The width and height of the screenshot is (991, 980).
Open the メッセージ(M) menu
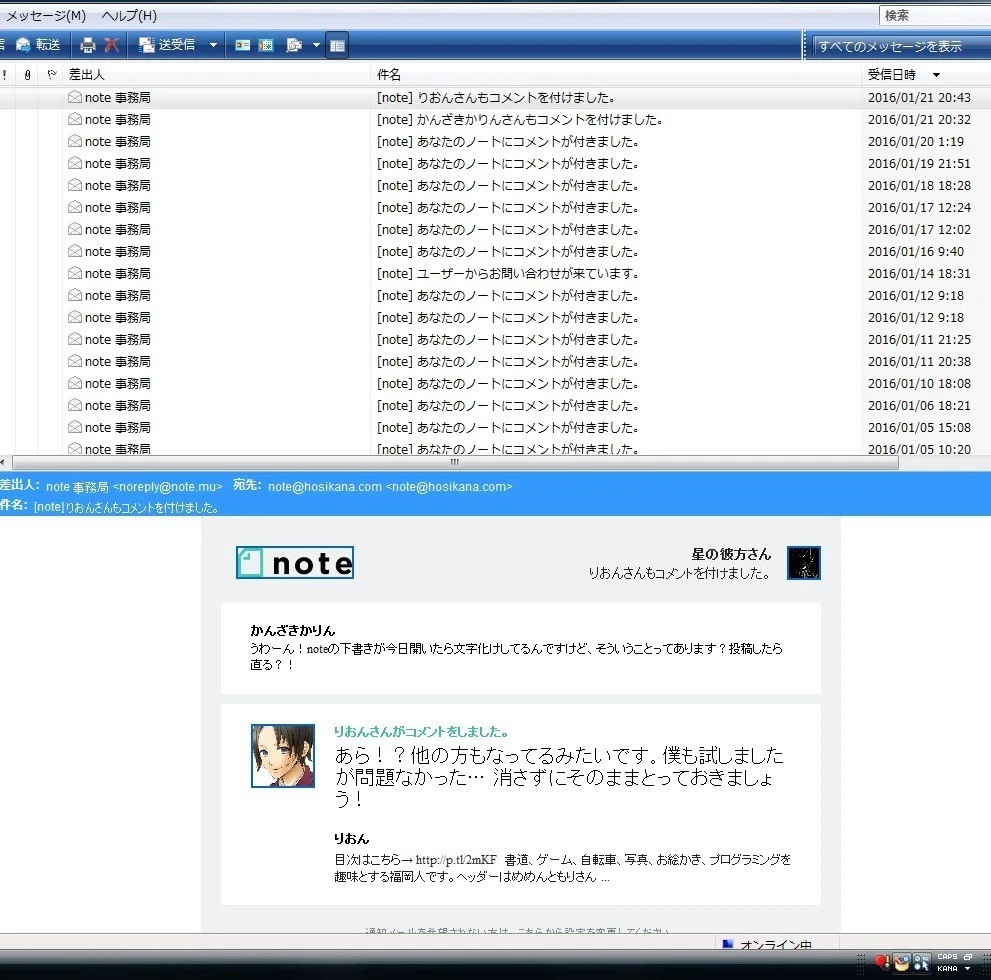point(46,15)
